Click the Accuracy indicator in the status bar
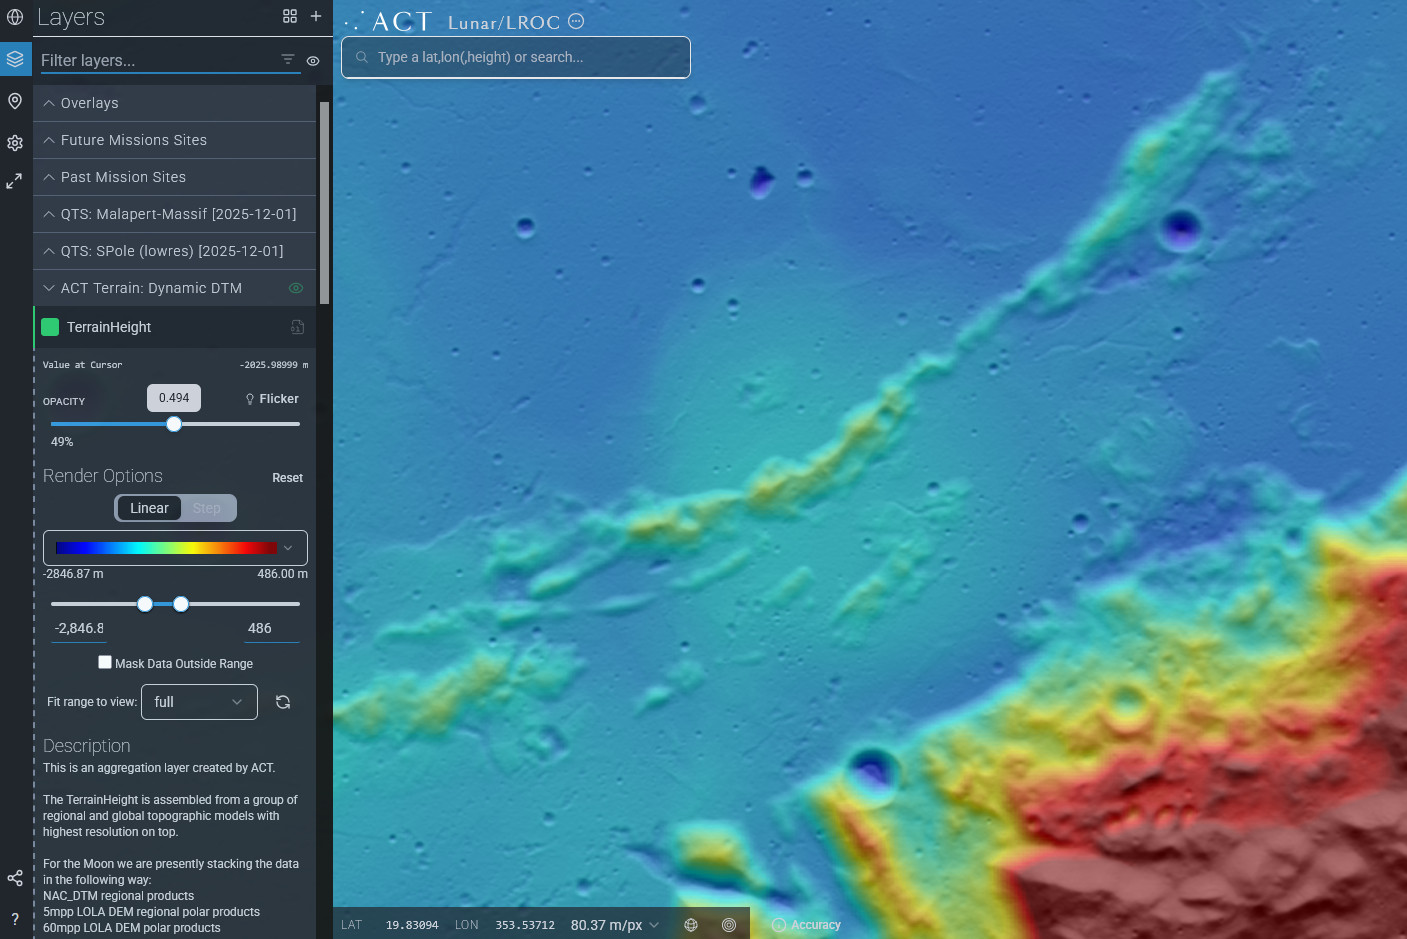Screen dimensions: 1407x939 (x=806, y=925)
